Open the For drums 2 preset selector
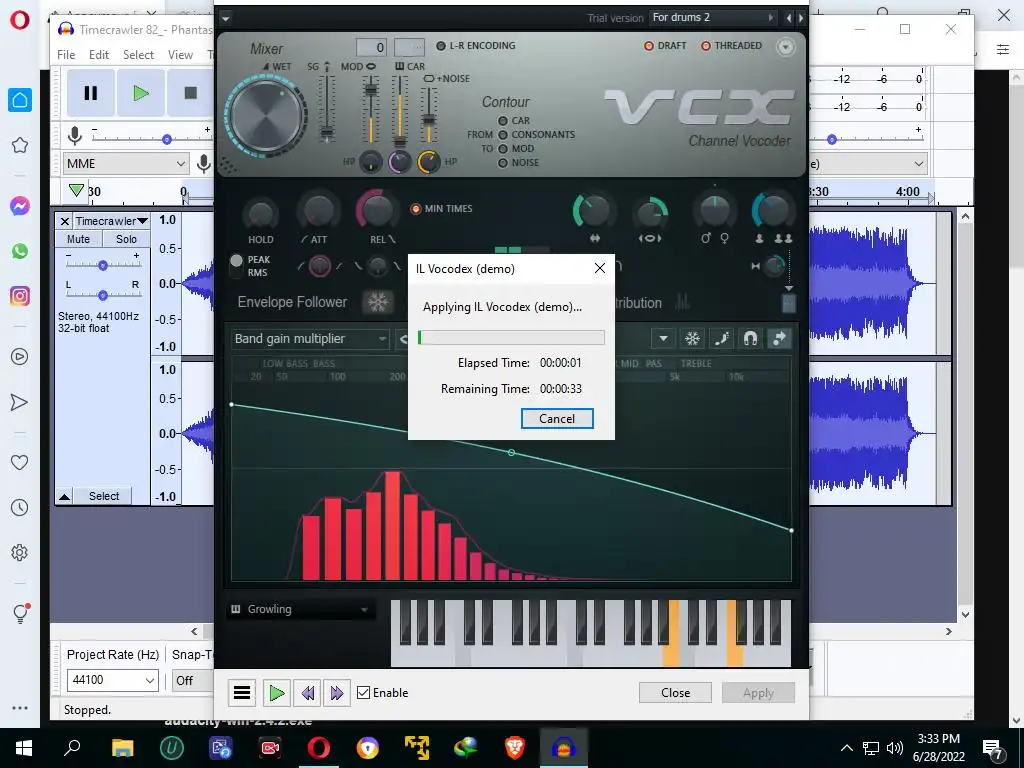The image size is (1024, 768). (711, 18)
